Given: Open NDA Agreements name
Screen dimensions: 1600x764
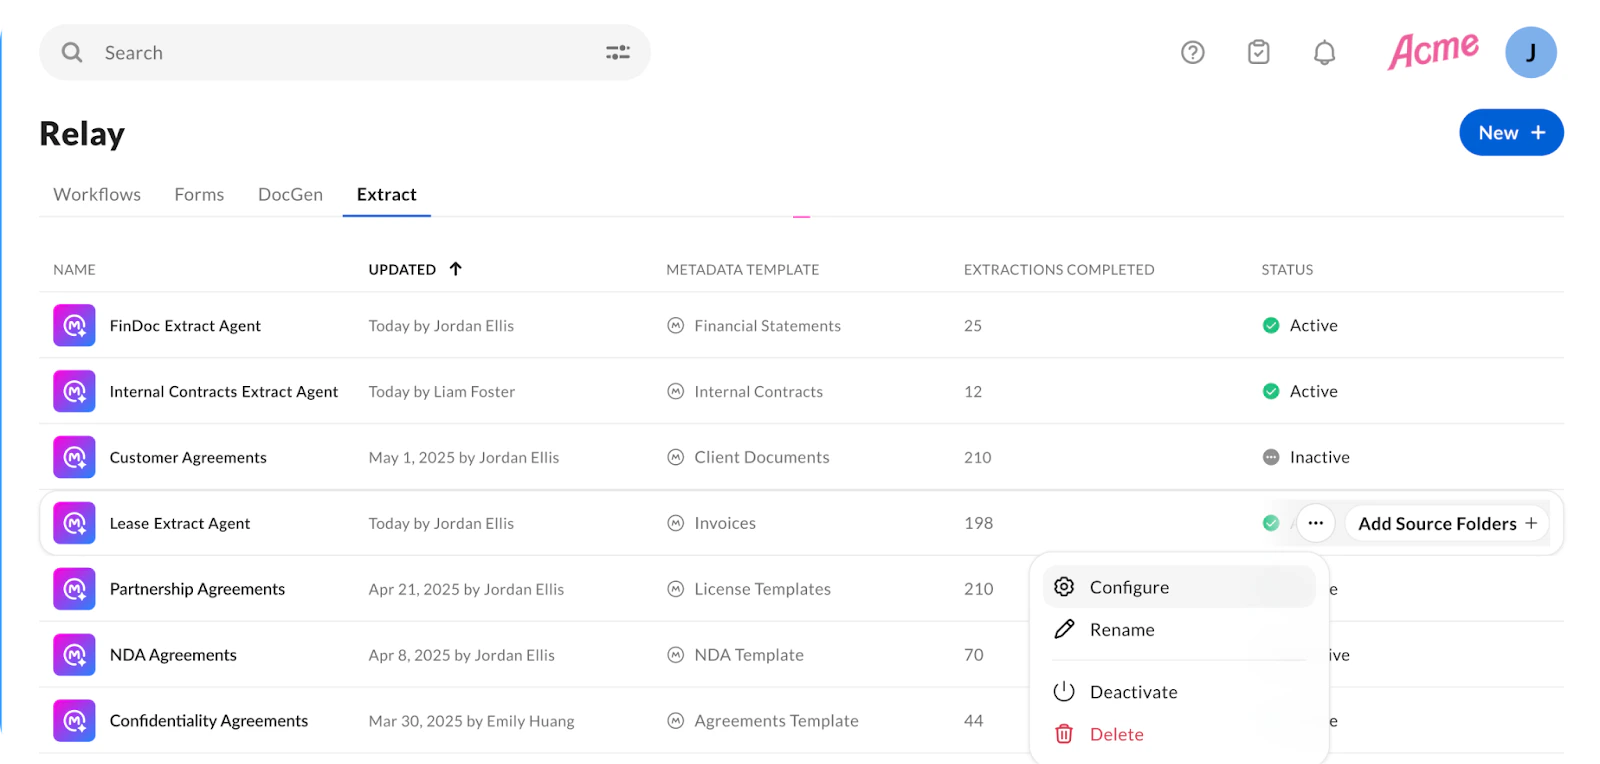Looking at the screenshot, I should 173,655.
